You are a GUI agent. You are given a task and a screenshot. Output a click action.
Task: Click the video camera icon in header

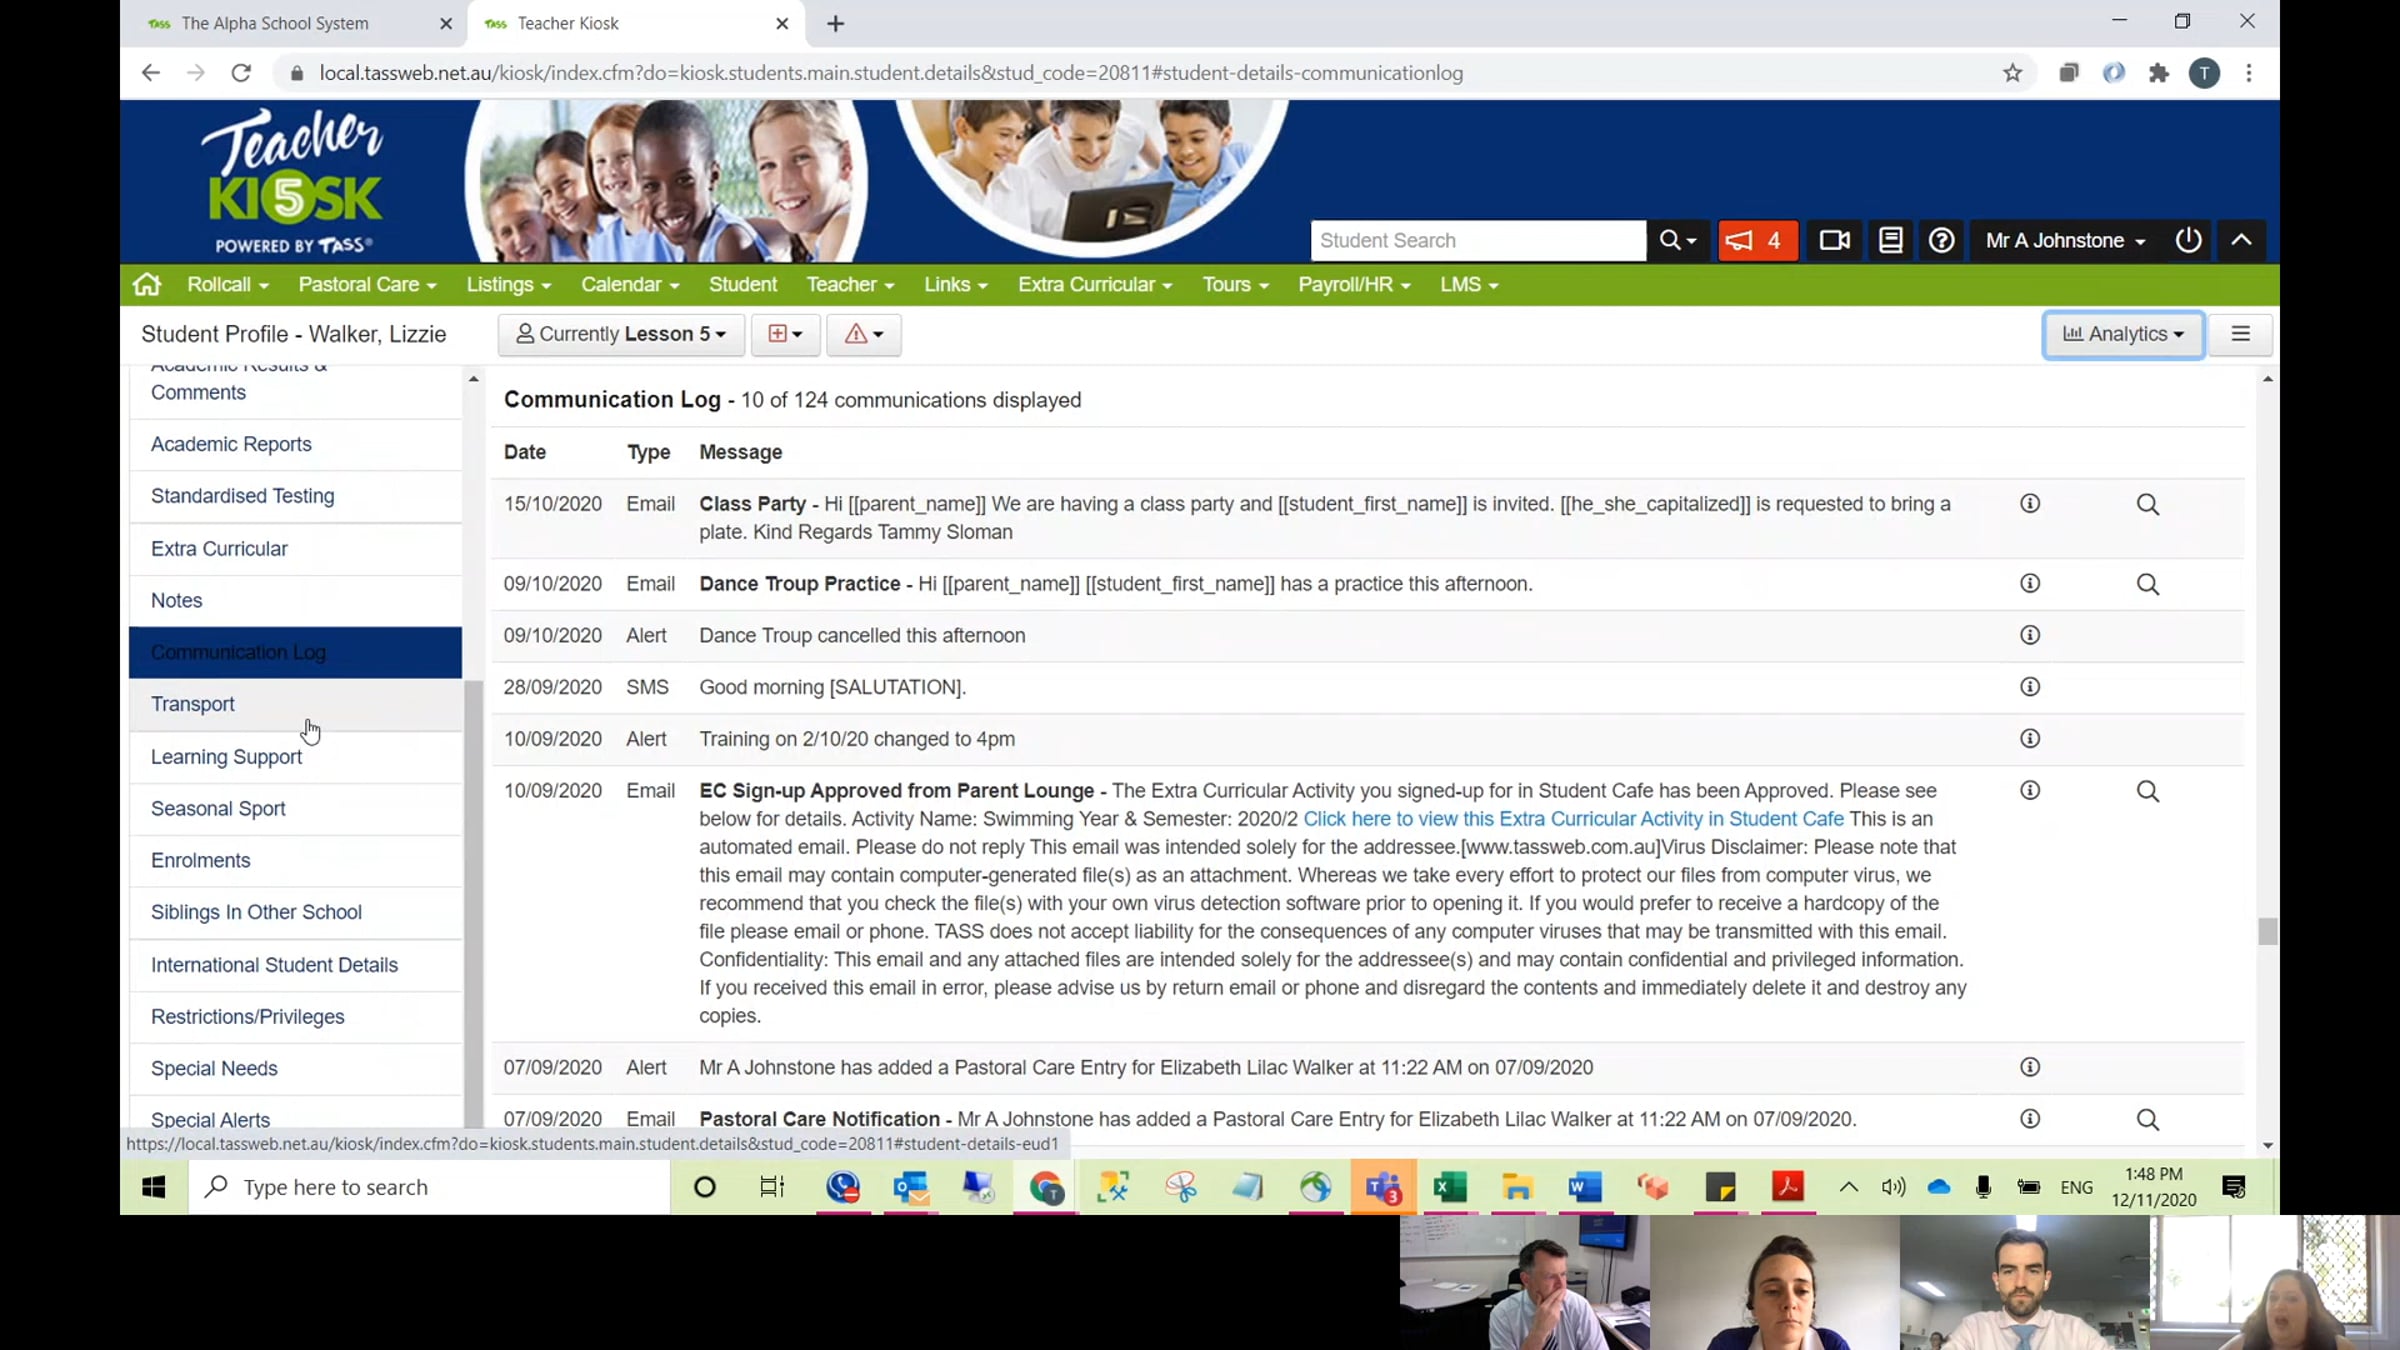point(1834,241)
